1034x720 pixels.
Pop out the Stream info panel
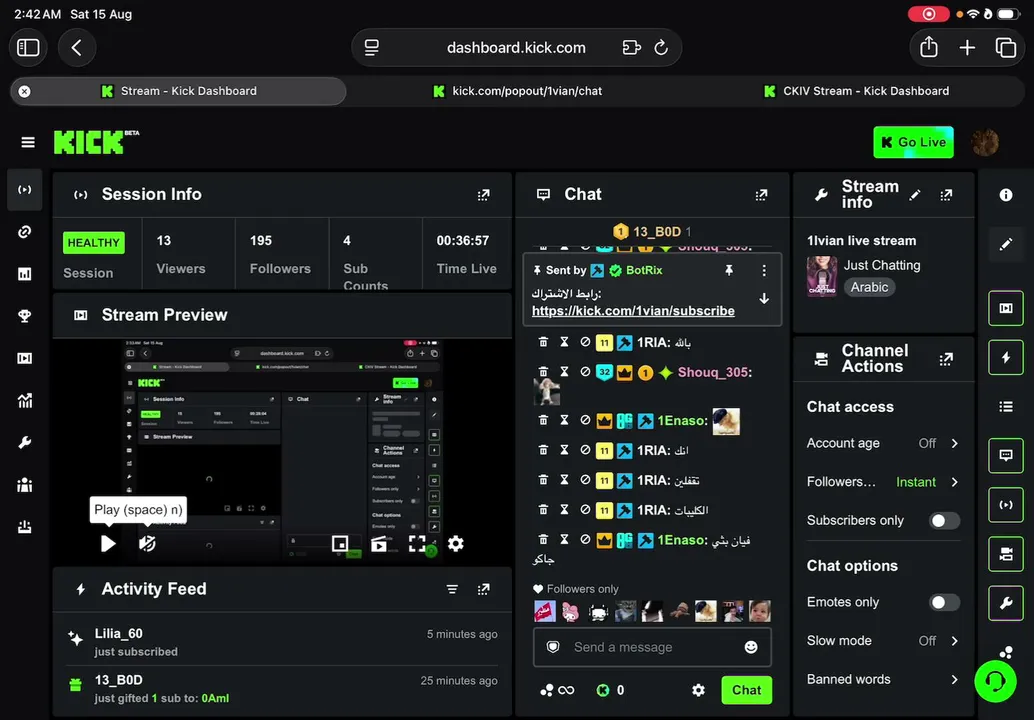946,195
